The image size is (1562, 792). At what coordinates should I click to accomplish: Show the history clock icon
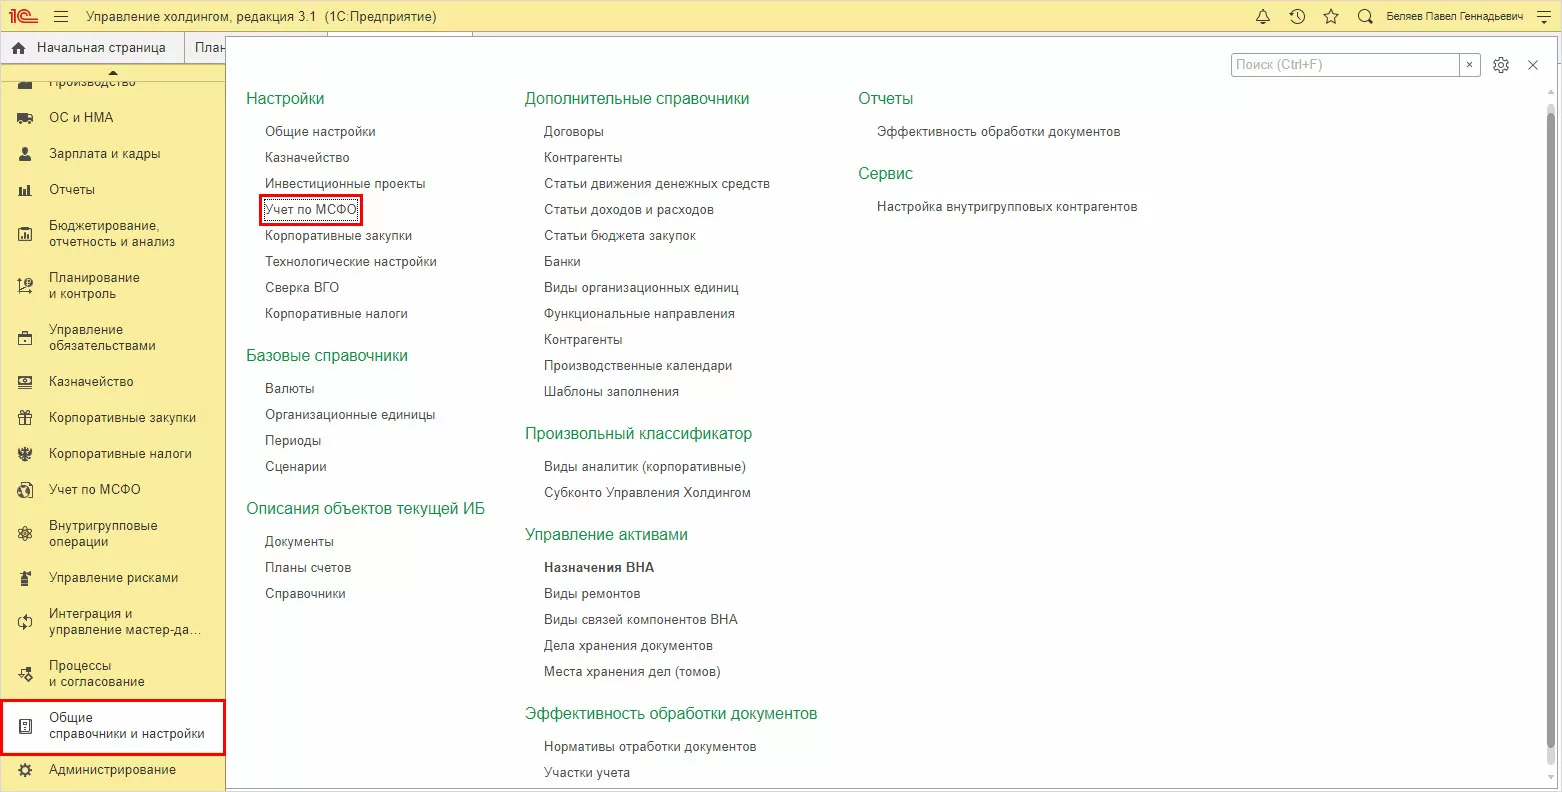pos(1297,17)
